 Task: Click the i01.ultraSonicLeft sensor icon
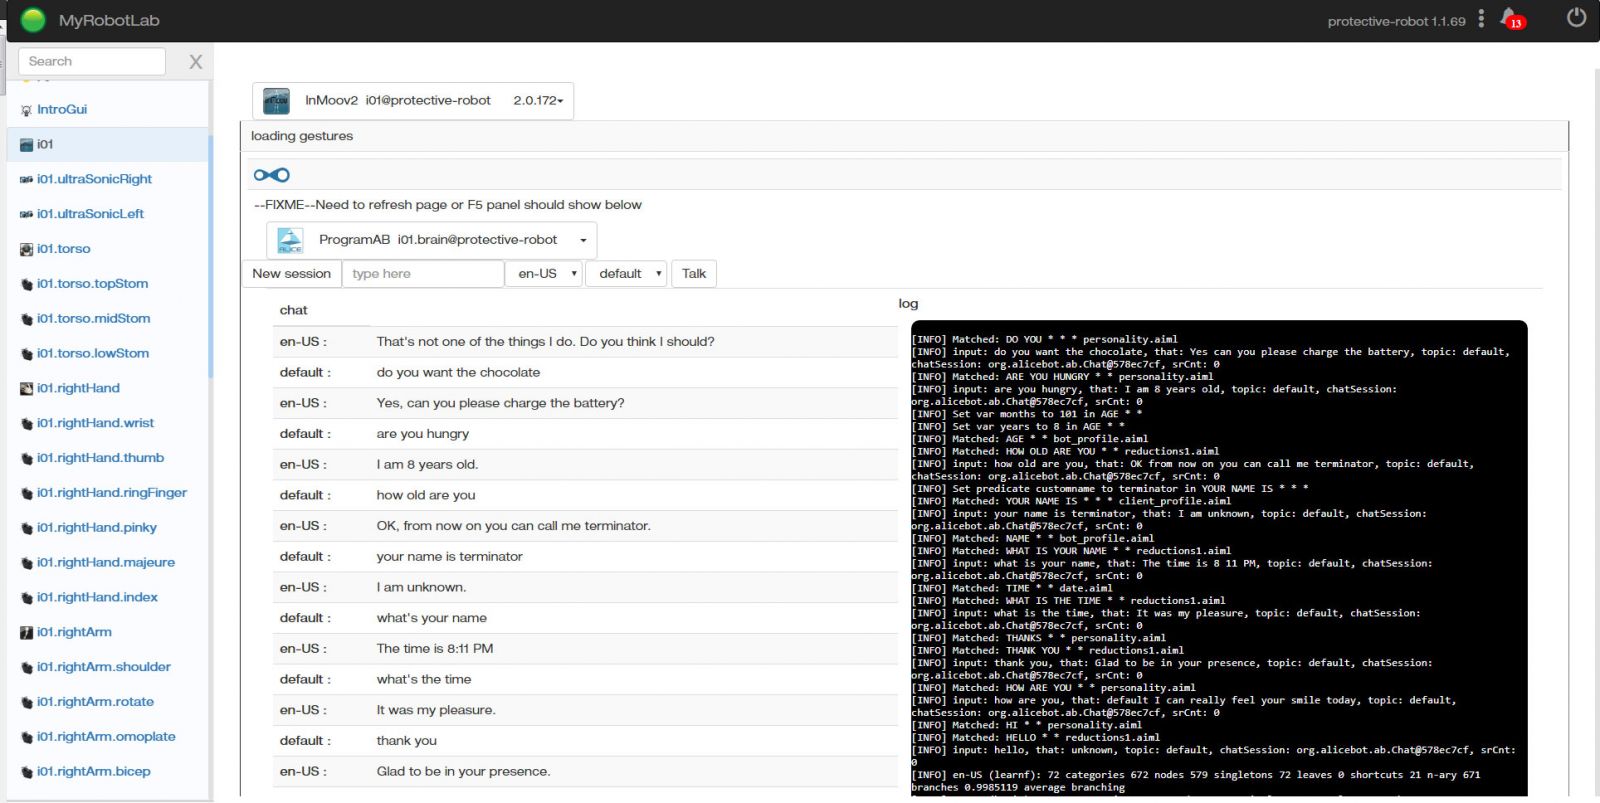pos(26,214)
